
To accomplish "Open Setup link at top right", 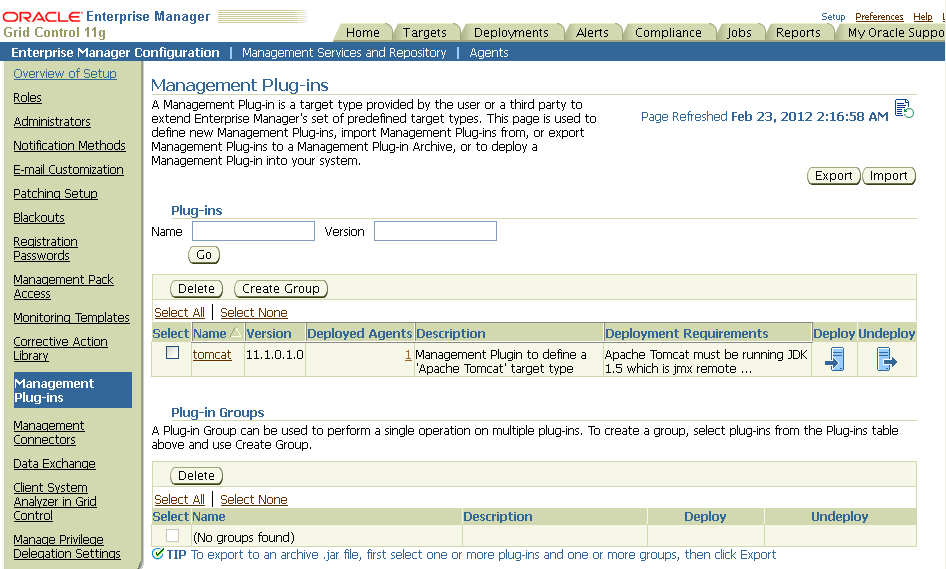I will 833,17.
